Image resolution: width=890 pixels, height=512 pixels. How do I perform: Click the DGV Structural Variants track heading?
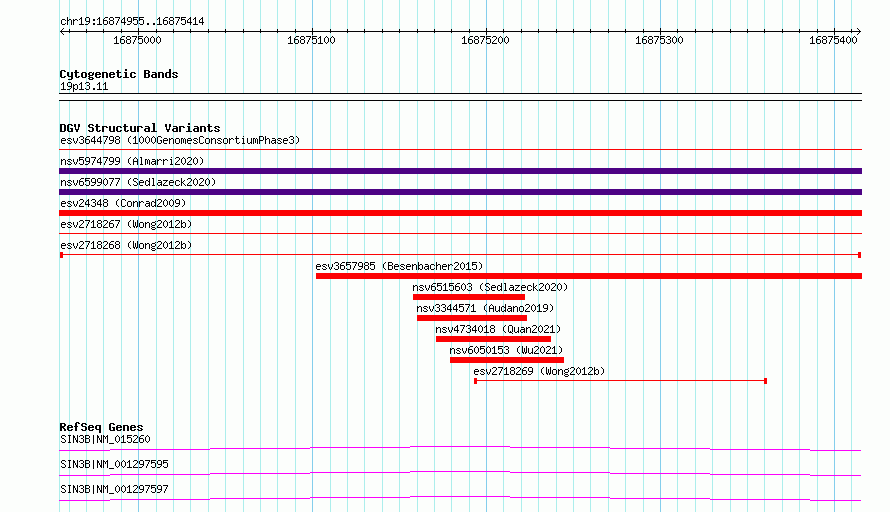click(x=140, y=128)
